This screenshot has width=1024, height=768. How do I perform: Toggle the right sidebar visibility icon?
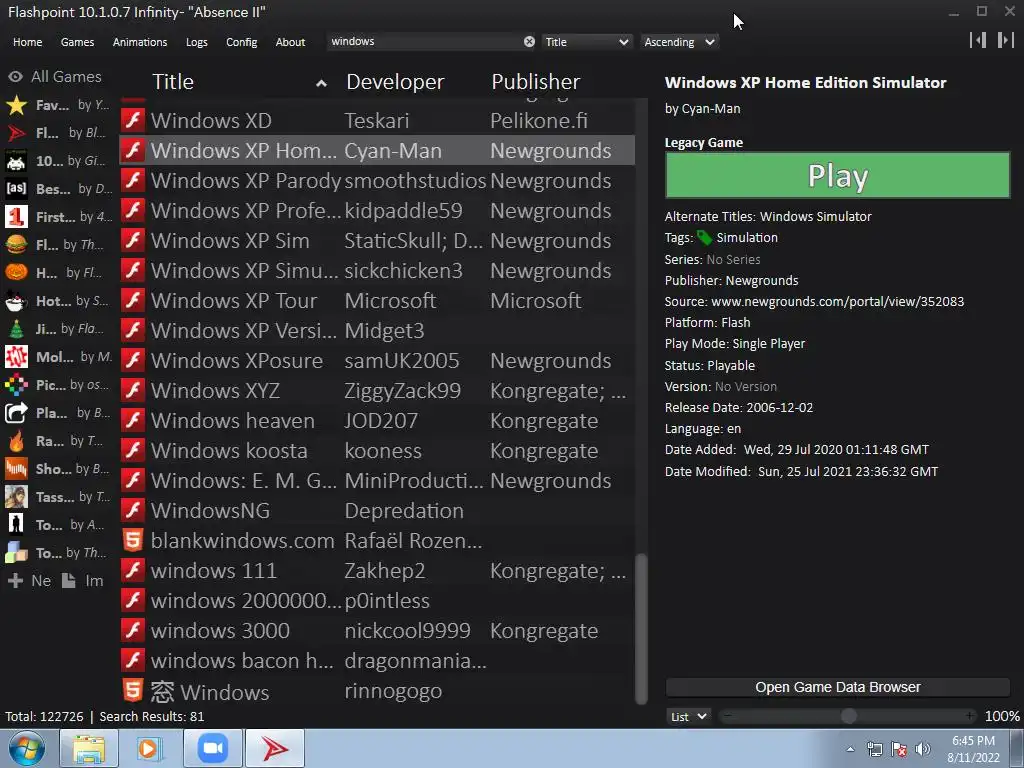(x=1005, y=40)
